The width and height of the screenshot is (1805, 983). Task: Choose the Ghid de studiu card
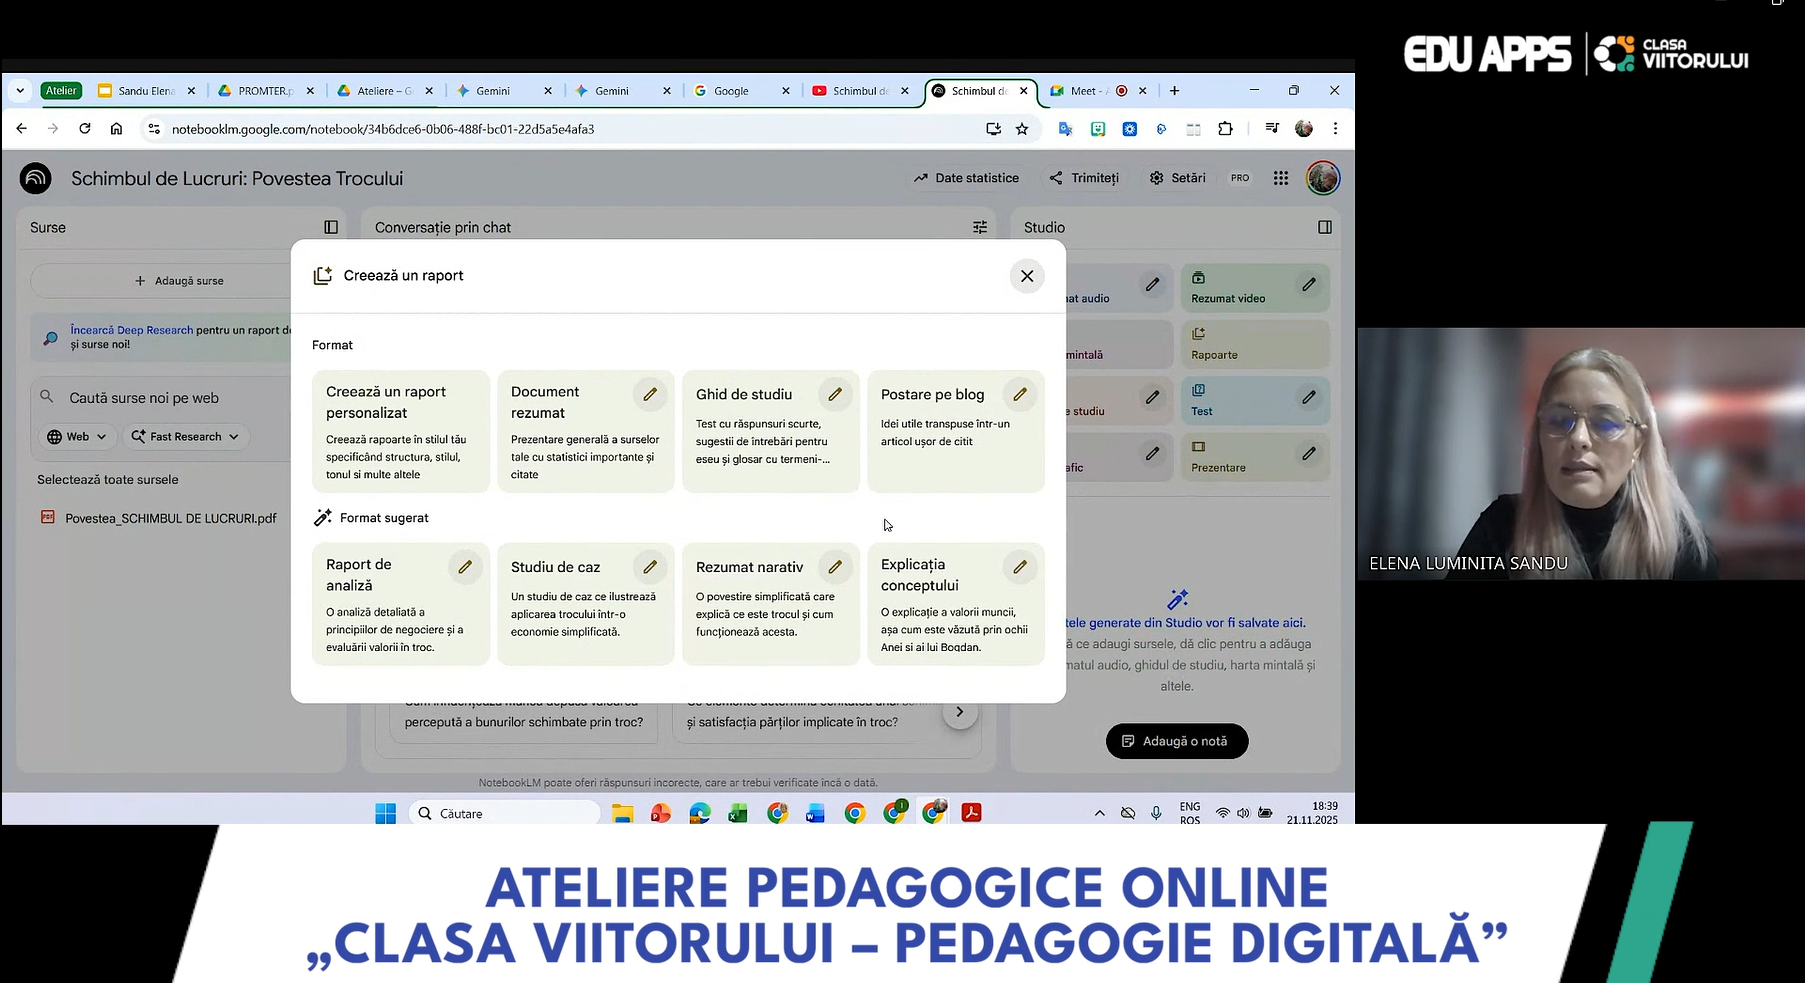pos(771,431)
